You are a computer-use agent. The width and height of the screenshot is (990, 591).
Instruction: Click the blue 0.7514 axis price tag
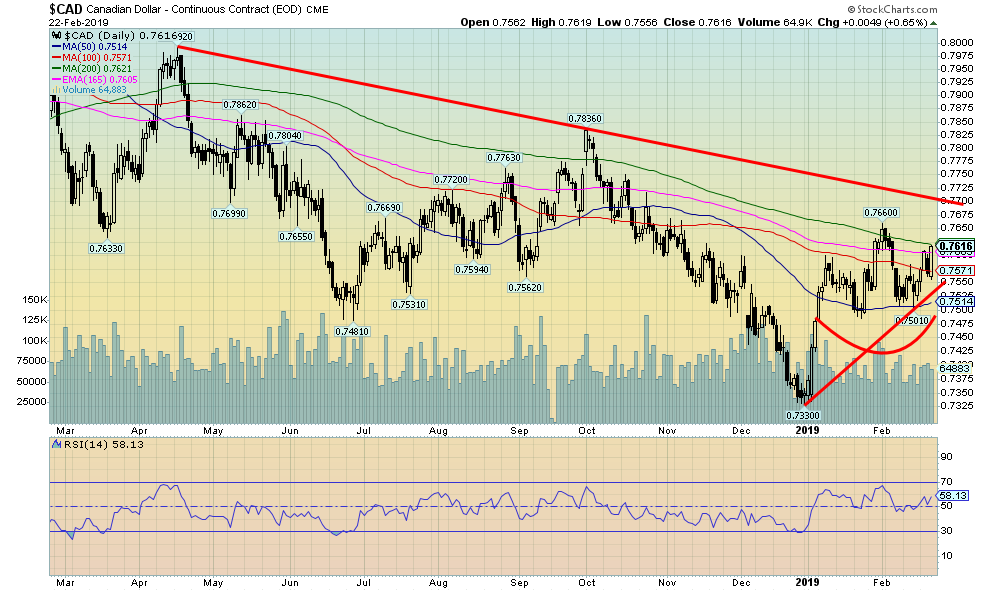[956, 301]
